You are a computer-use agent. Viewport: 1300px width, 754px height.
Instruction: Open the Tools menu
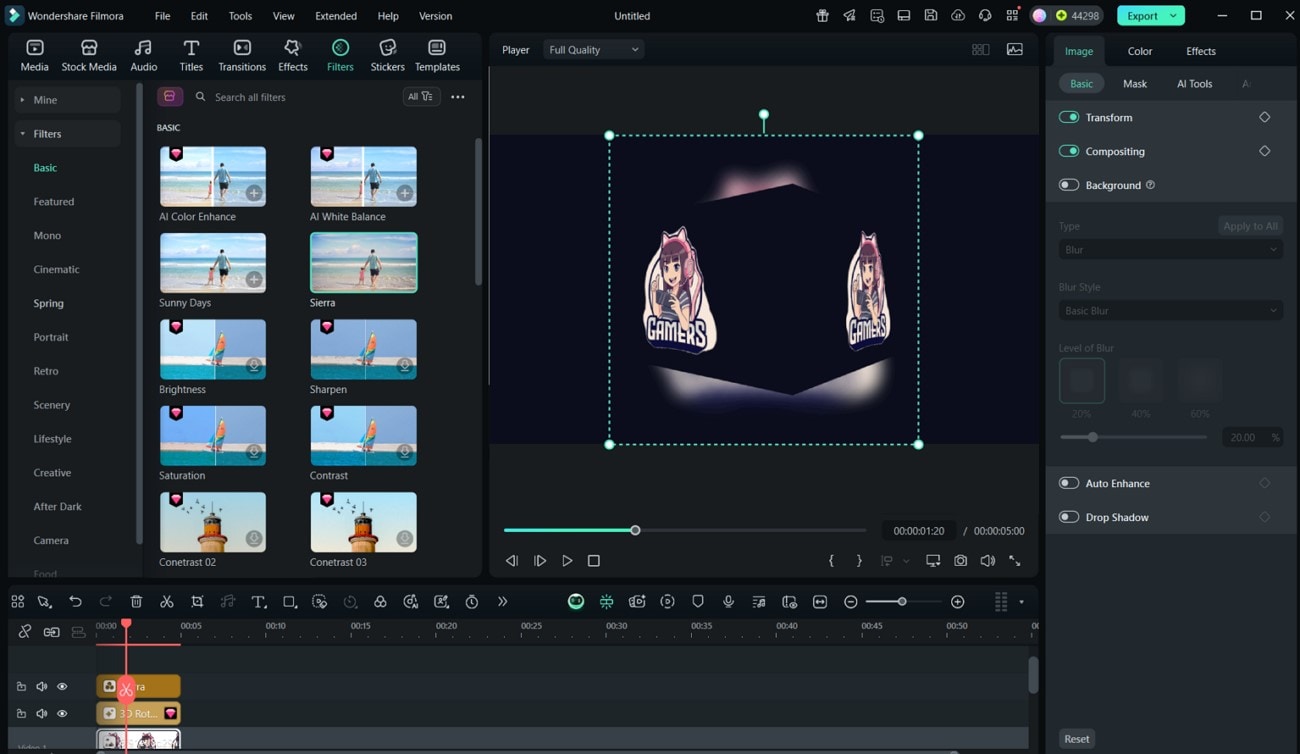(x=240, y=16)
